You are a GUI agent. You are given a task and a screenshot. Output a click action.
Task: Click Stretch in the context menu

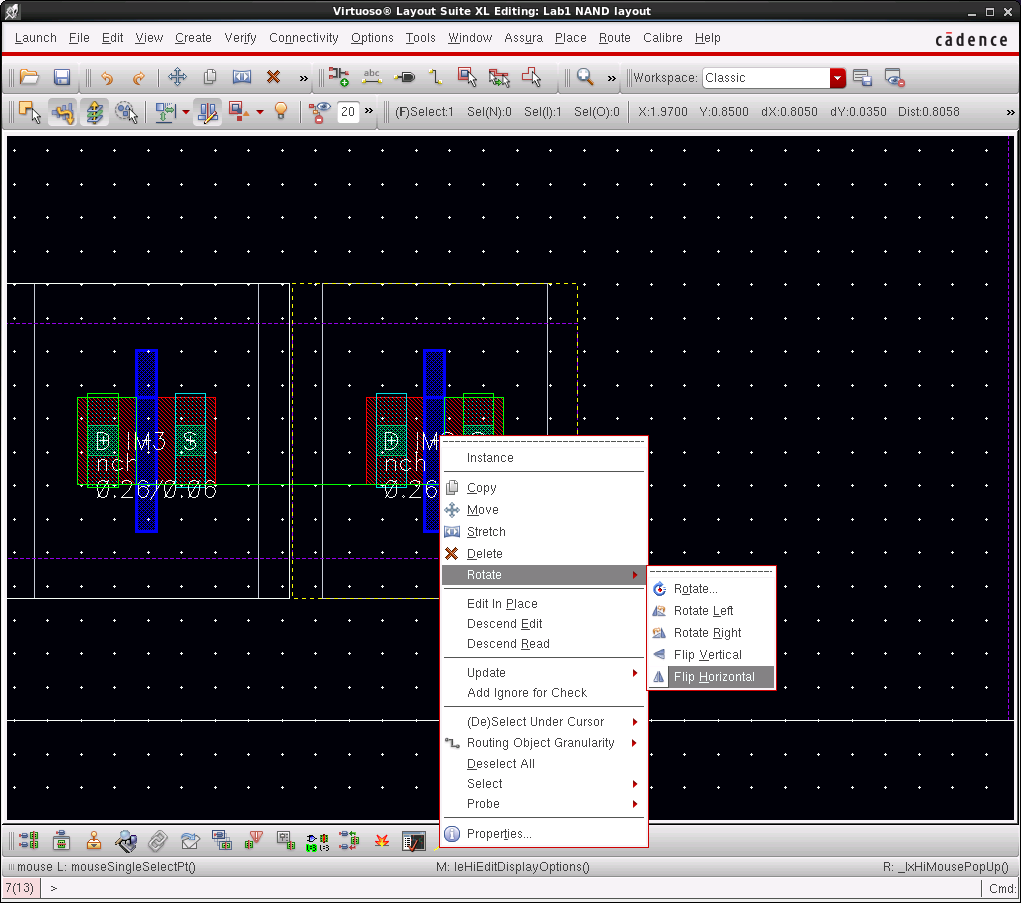(x=544, y=532)
